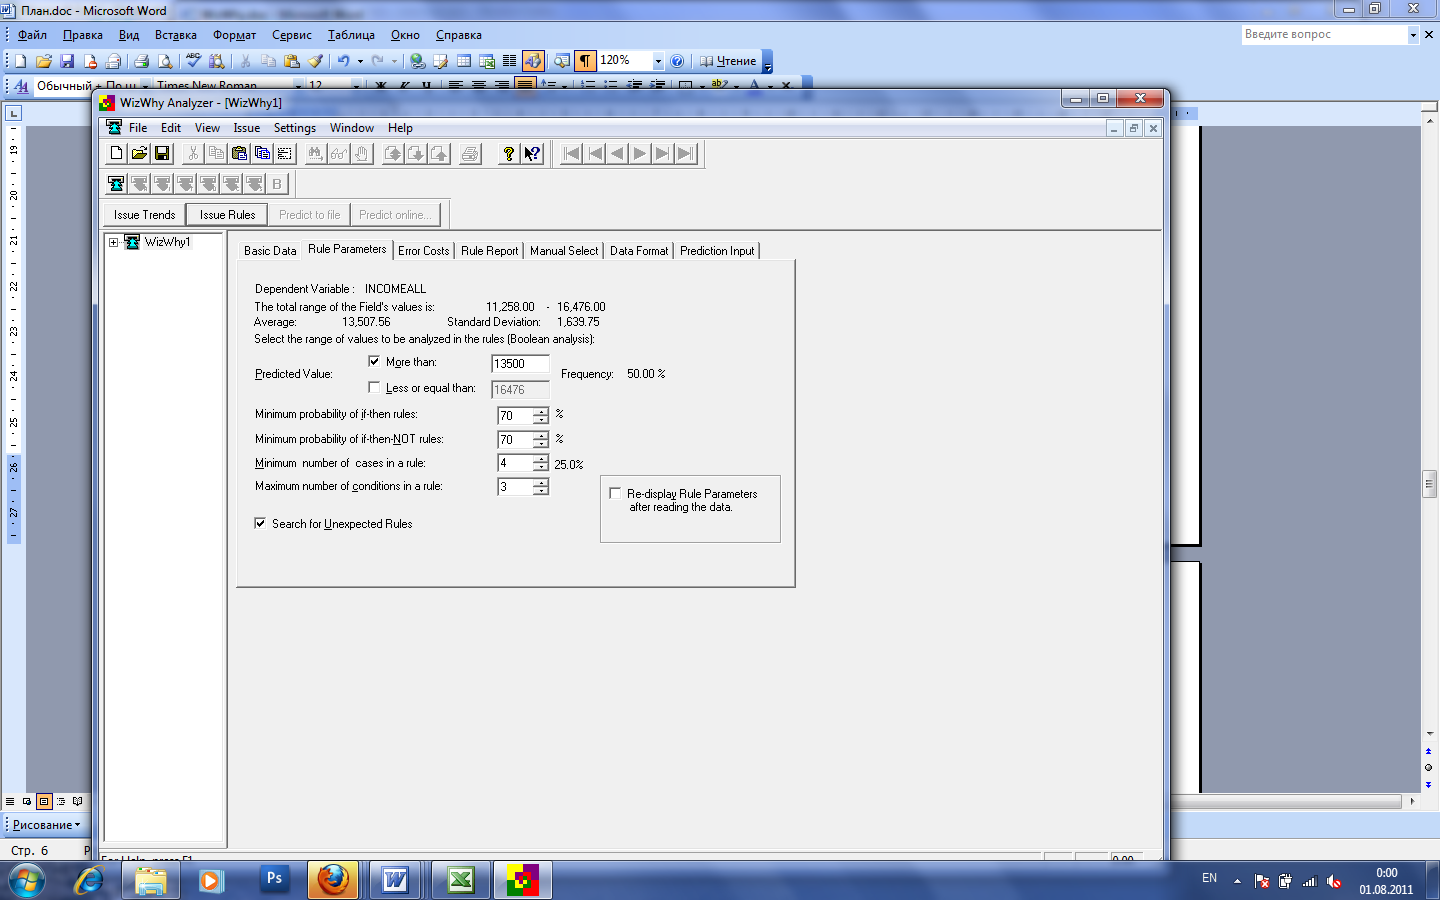
Task: Click the New document icon in WizWhy toolbar
Action: 116,153
